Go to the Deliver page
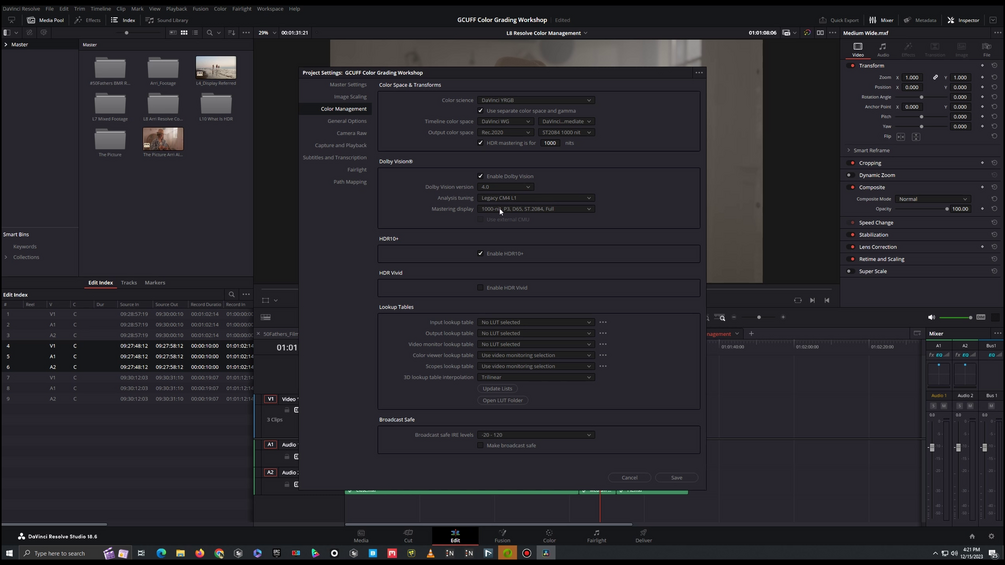 [x=644, y=536]
